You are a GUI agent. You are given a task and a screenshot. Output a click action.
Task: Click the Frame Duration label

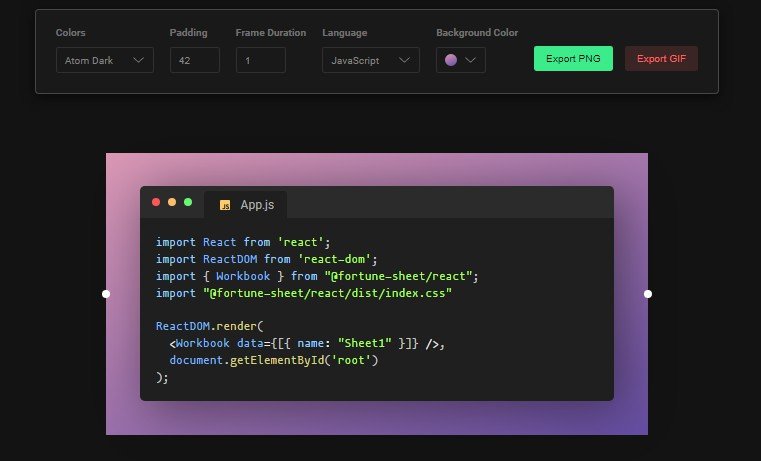coord(271,33)
